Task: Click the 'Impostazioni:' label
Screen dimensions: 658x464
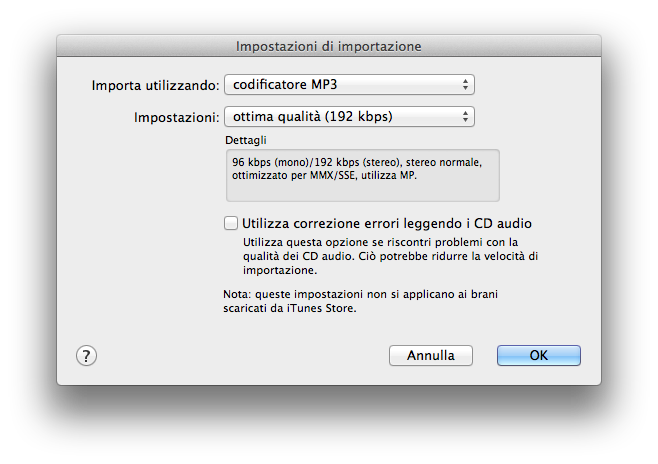Action: (176, 117)
